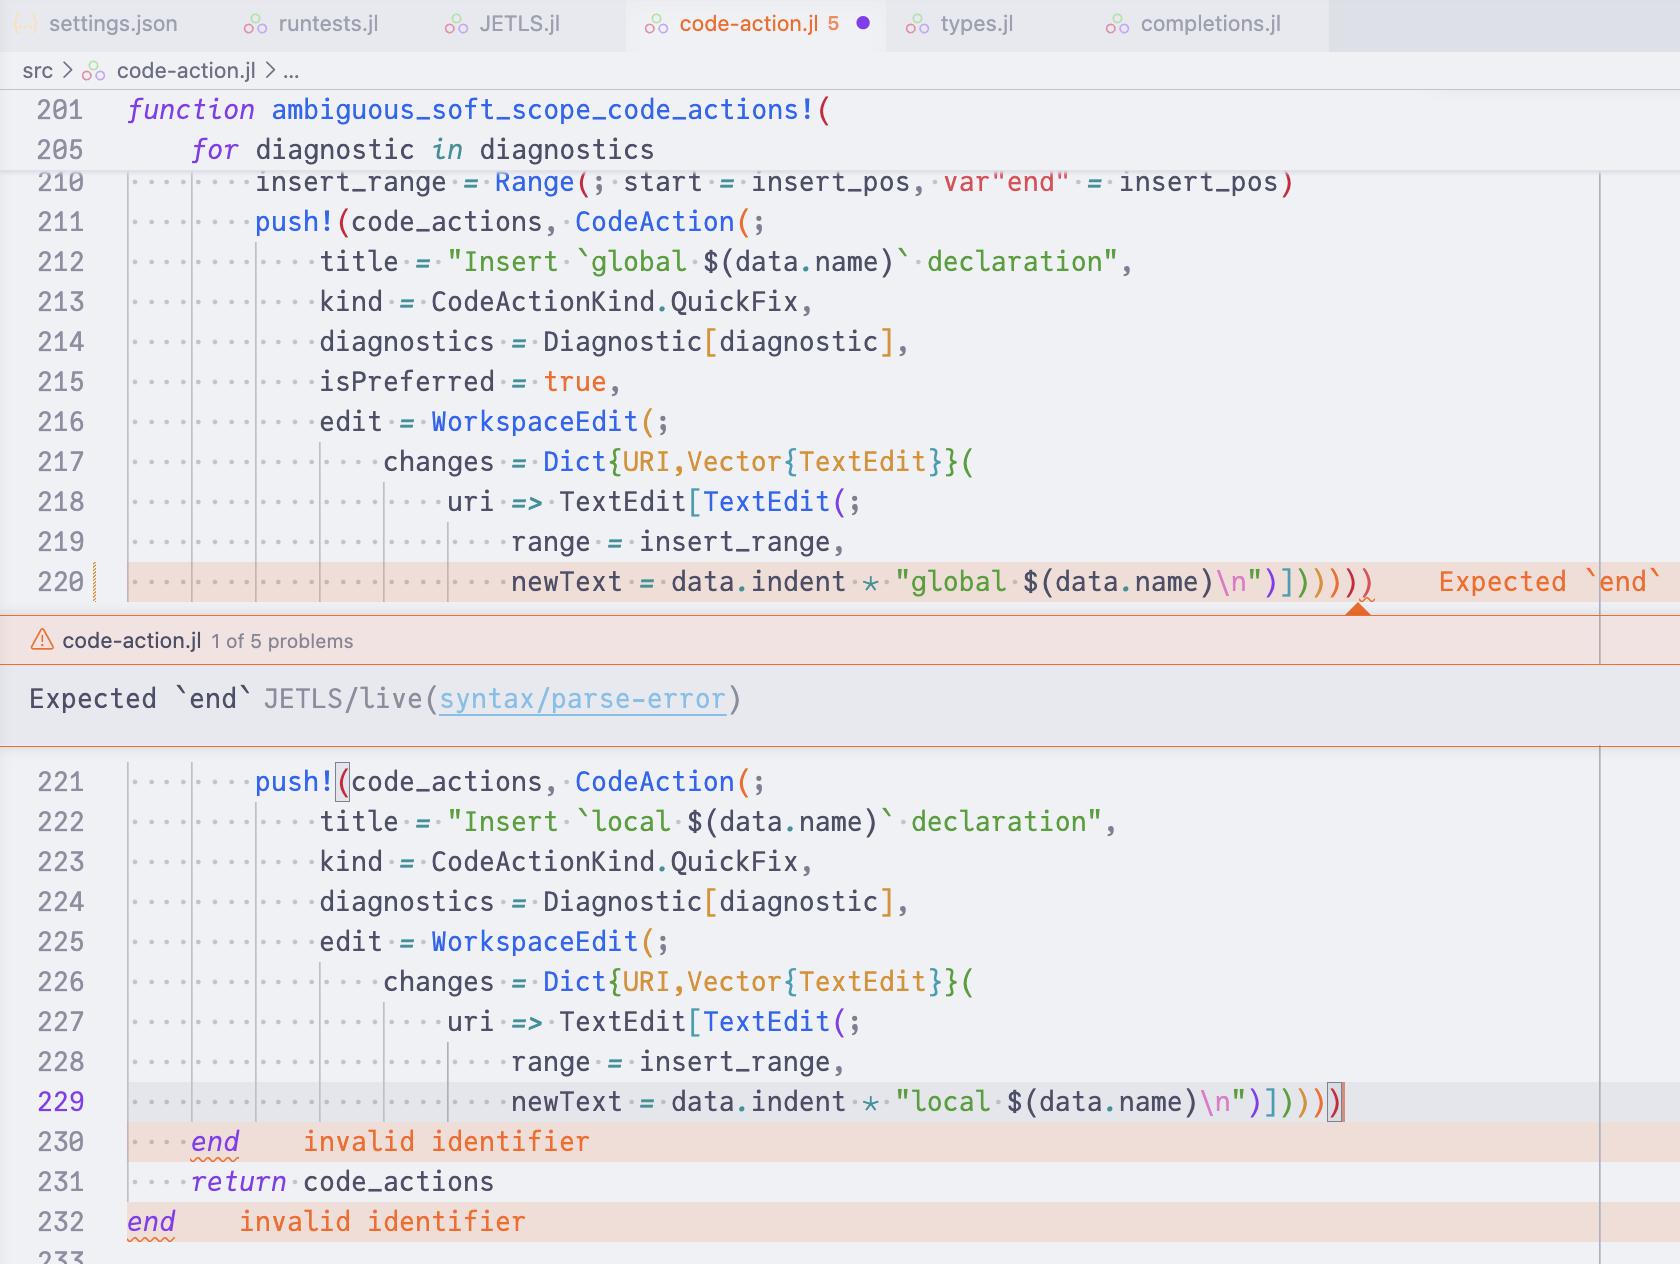Screen dimensions: 1680x1264
Task: Click line number 229 in the gutter
Action: (x=61, y=1102)
